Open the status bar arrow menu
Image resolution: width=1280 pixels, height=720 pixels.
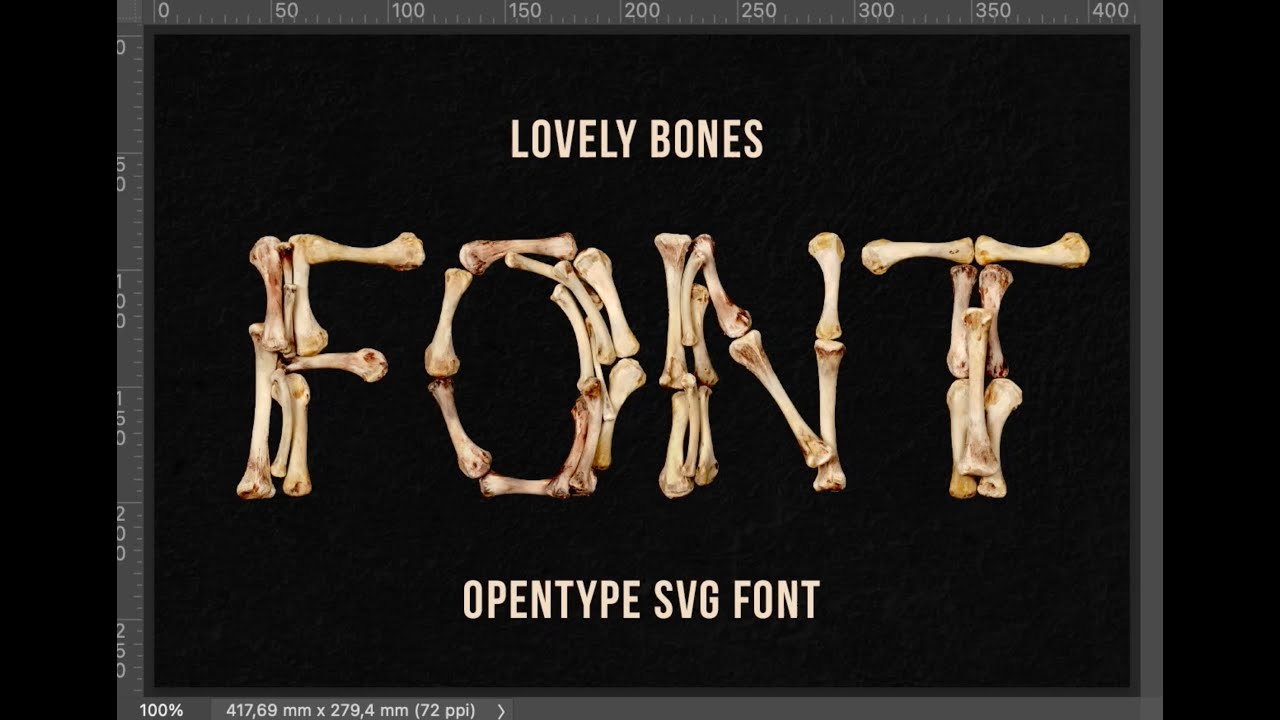(x=501, y=711)
